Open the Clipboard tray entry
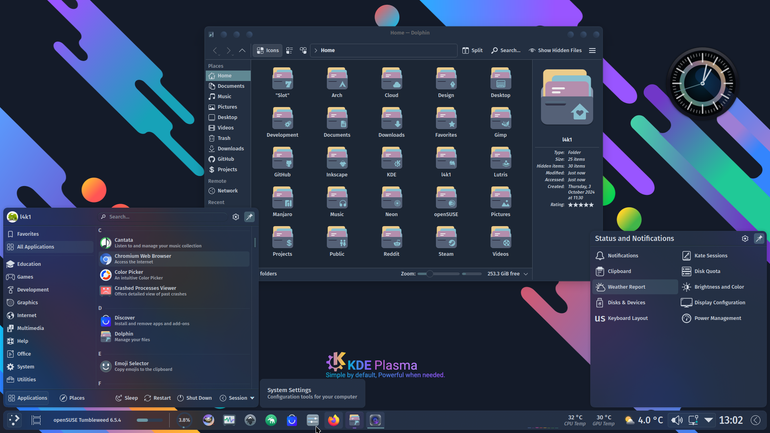 click(635, 271)
